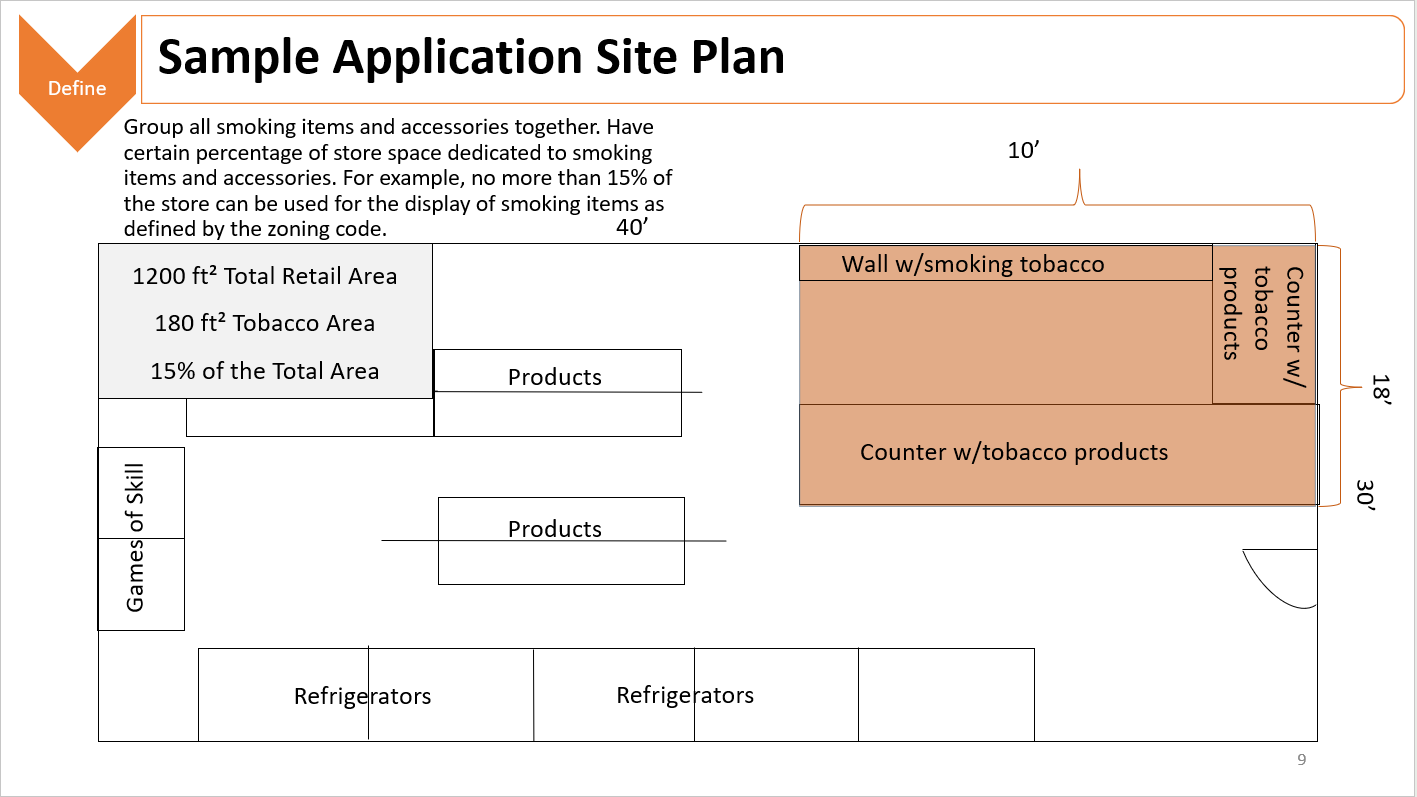The image size is (1417, 797).
Task: Click the orange Define chevron badge
Action: pyautogui.click(x=77, y=84)
